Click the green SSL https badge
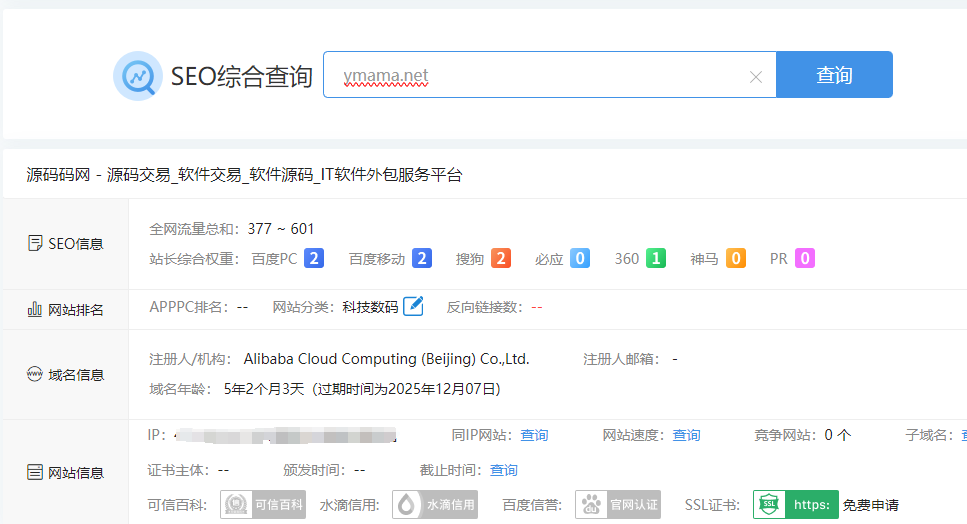Image resolution: width=967 pixels, height=524 pixels. pos(796,504)
